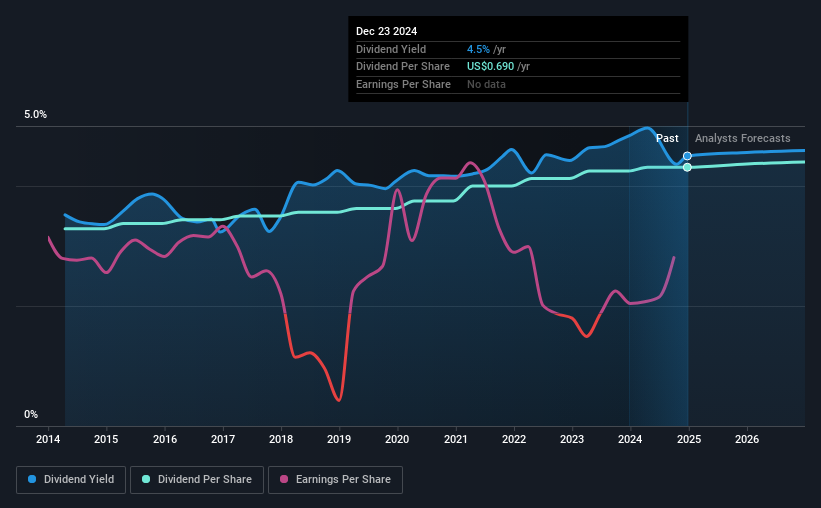
Task: Click the 0% y-axis label
Action: tap(31, 414)
